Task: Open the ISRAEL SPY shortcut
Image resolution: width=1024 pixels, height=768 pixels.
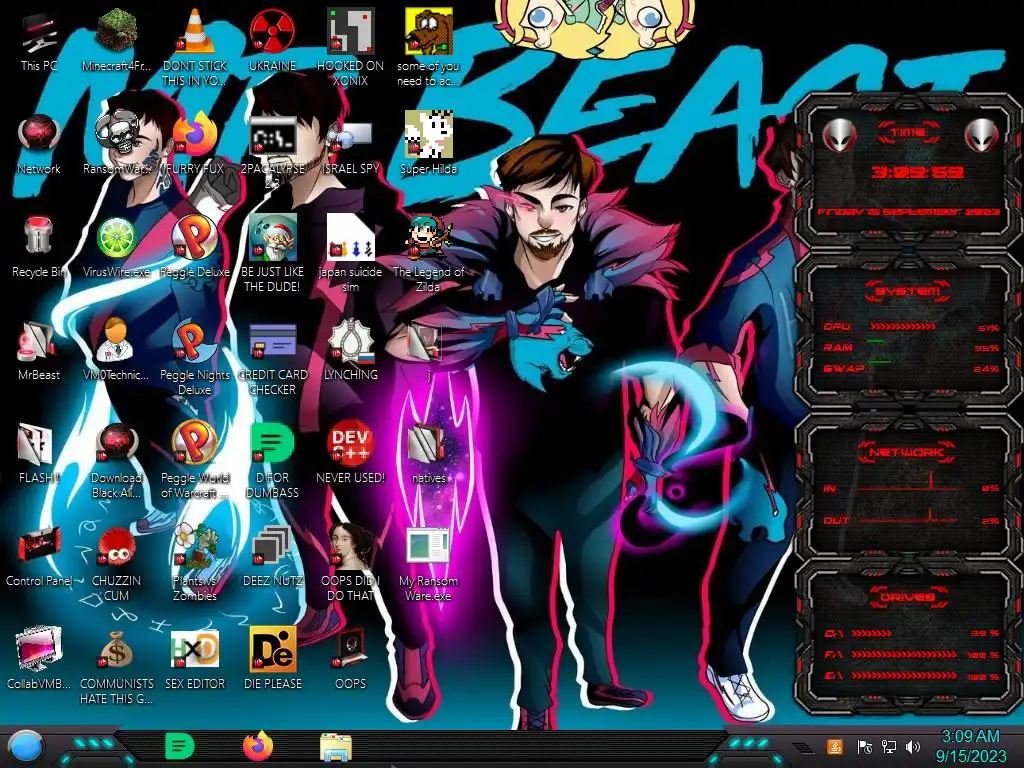Action: click(350, 145)
